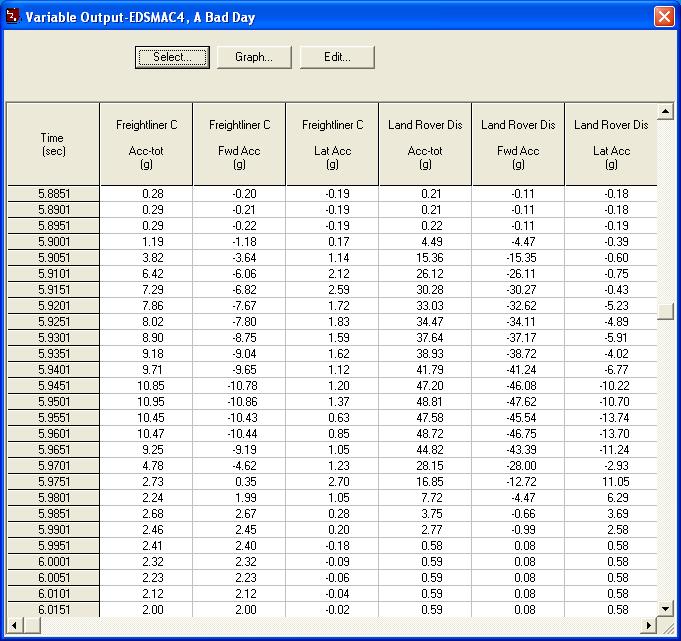Select the Time (sec) column header
681x641 pixels.
click(53, 144)
